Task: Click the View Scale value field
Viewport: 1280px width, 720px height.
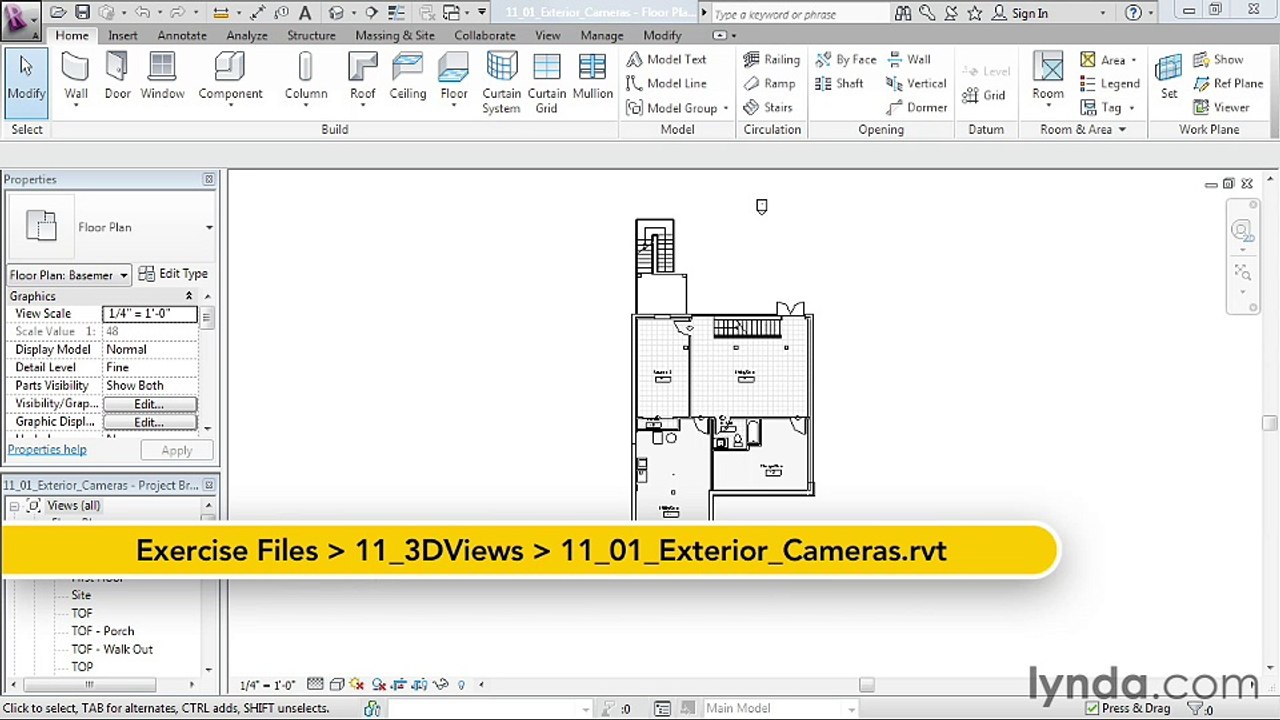Action: tap(150, 313)
